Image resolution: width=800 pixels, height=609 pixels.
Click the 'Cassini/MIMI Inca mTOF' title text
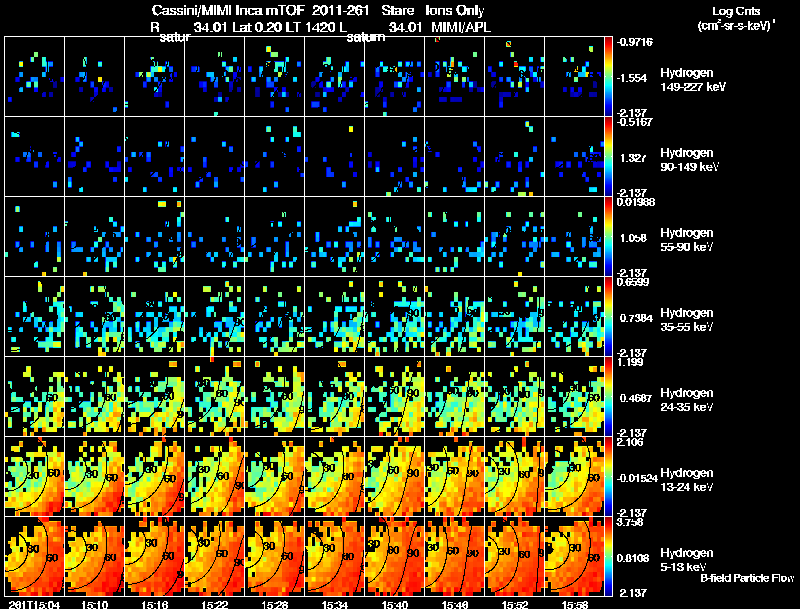point(228,11)
